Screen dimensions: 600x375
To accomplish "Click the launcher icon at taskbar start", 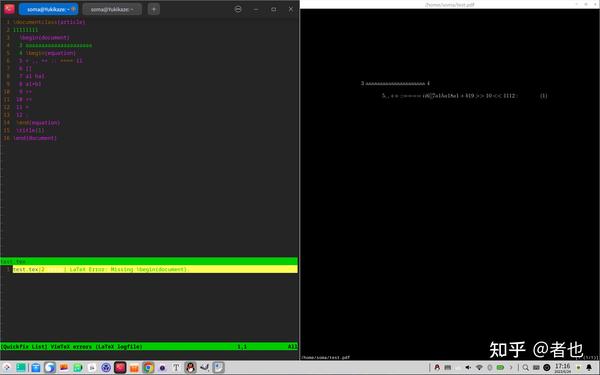I will [7, 368].
